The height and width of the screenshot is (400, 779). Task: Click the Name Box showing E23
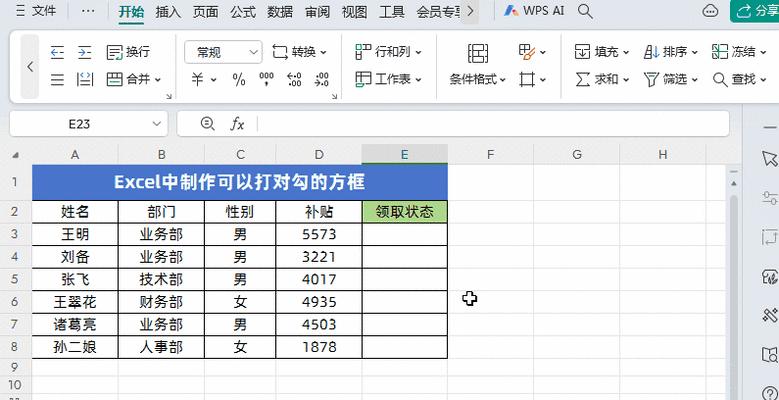[79, 124]
